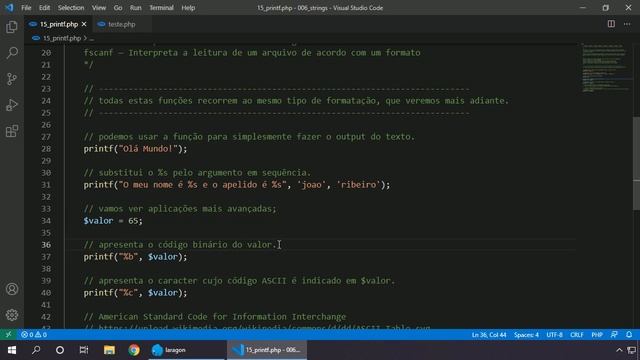
Task: Click the 15_printf.php breadcrumb item
Action: coord(62,38)
